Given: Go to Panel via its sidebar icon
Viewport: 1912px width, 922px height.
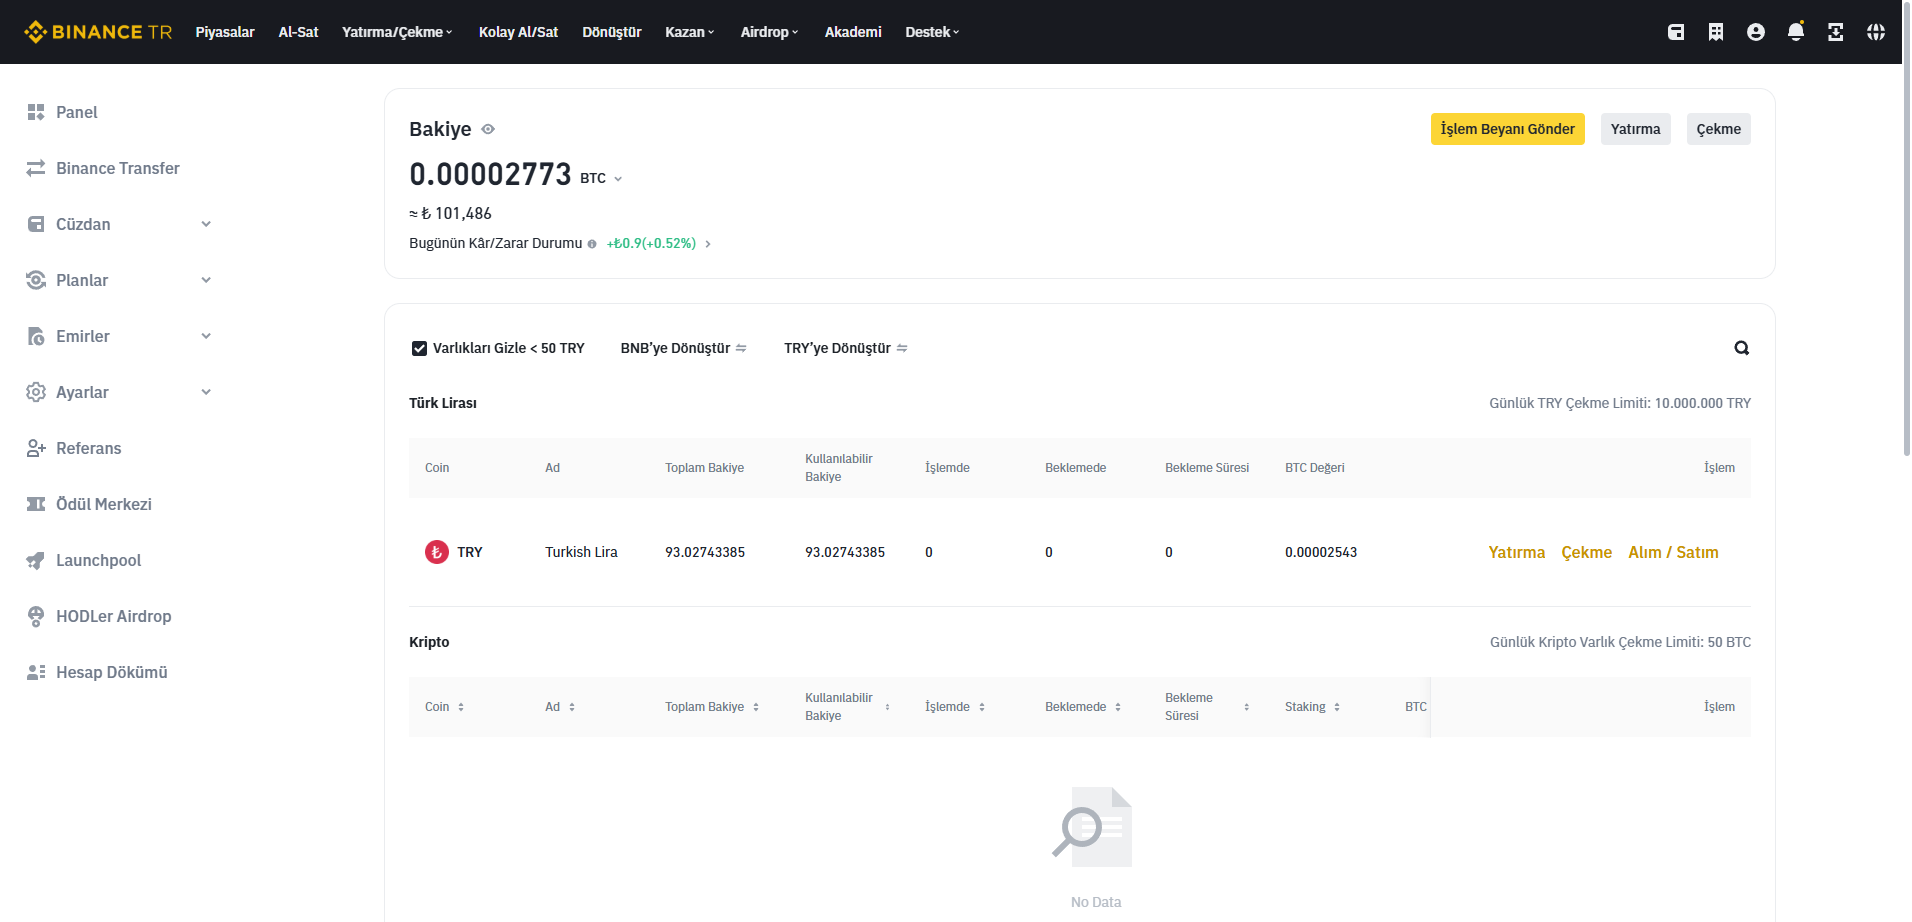Looking at the screenshot, I should click(36, 112).
